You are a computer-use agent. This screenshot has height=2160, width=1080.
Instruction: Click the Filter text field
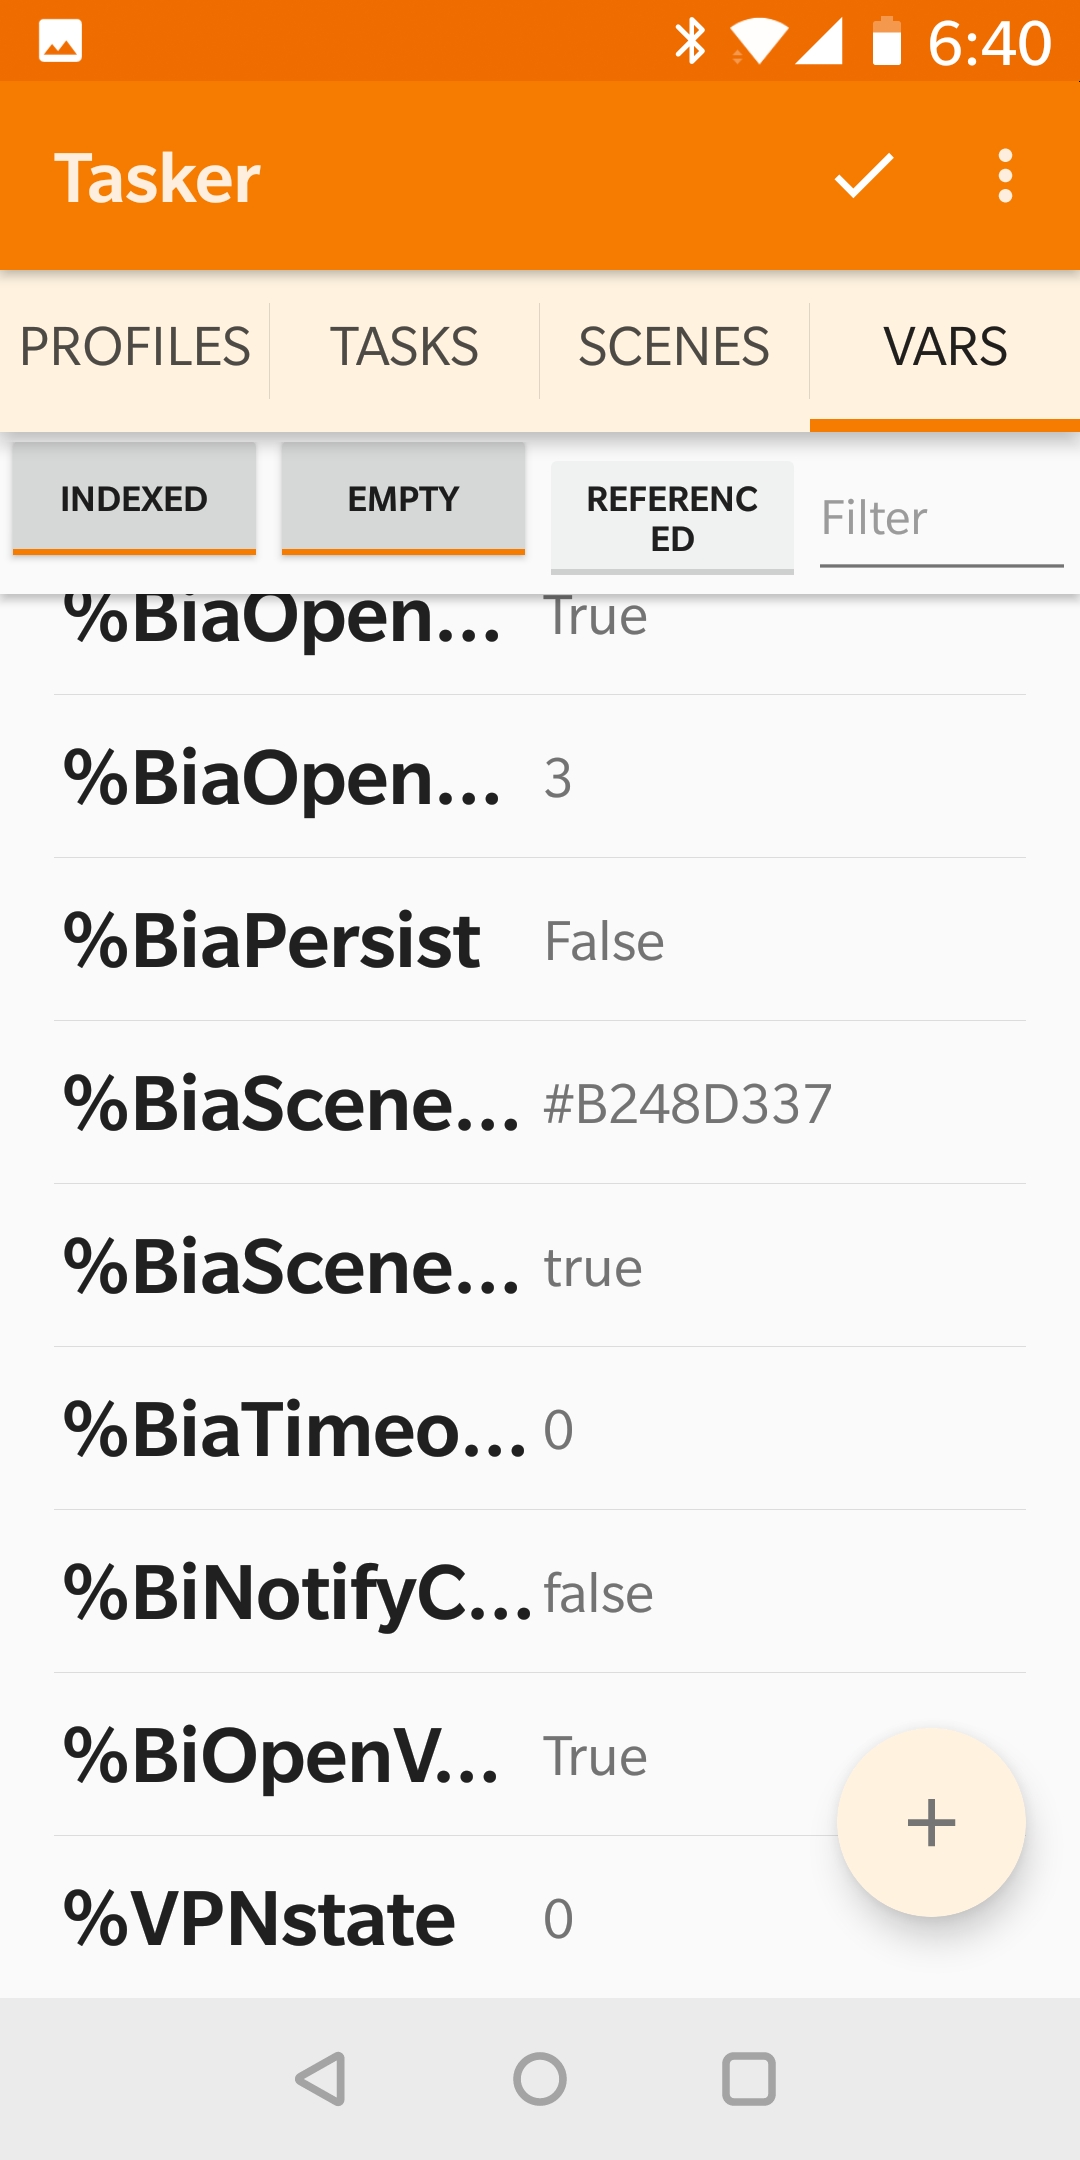point(941,519)
